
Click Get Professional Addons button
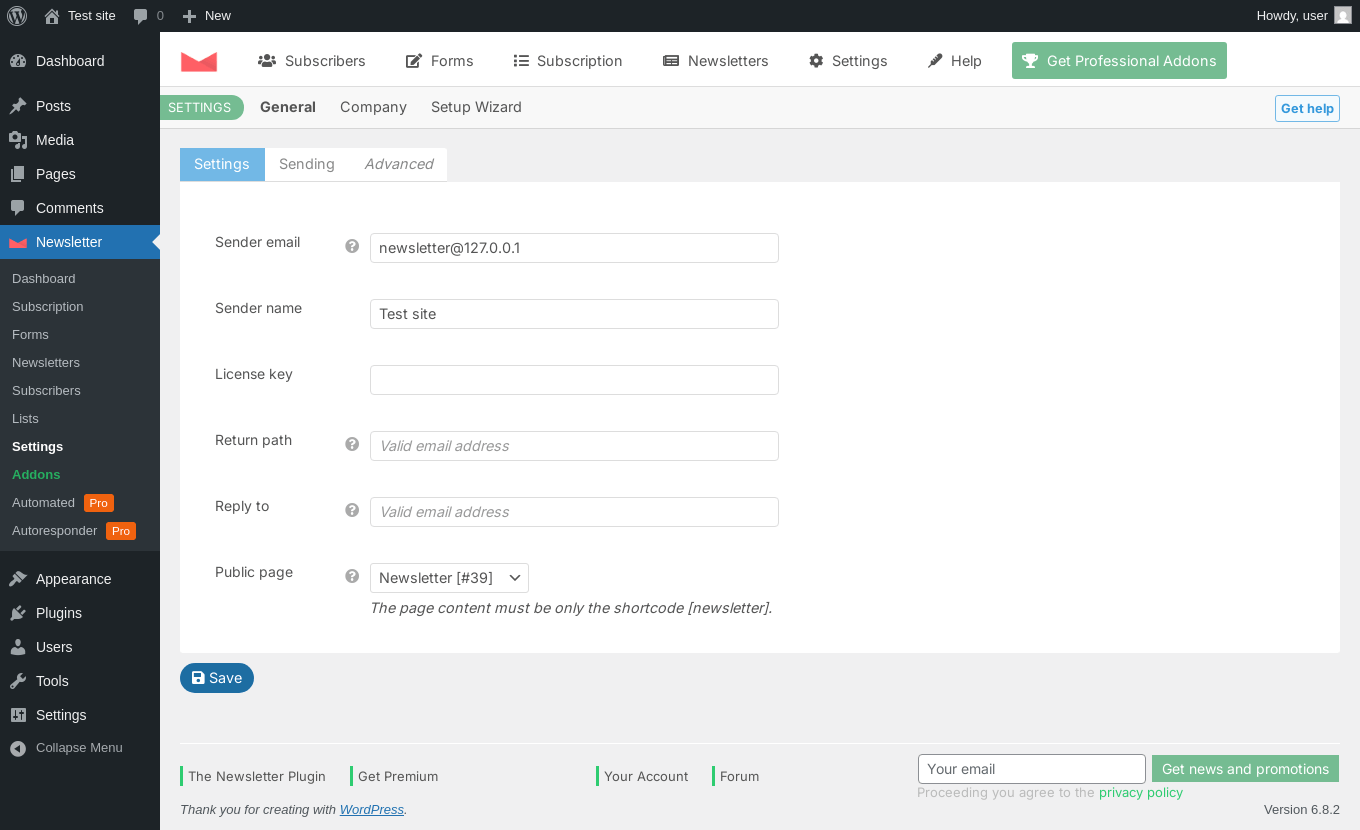tap(1119, 61)
